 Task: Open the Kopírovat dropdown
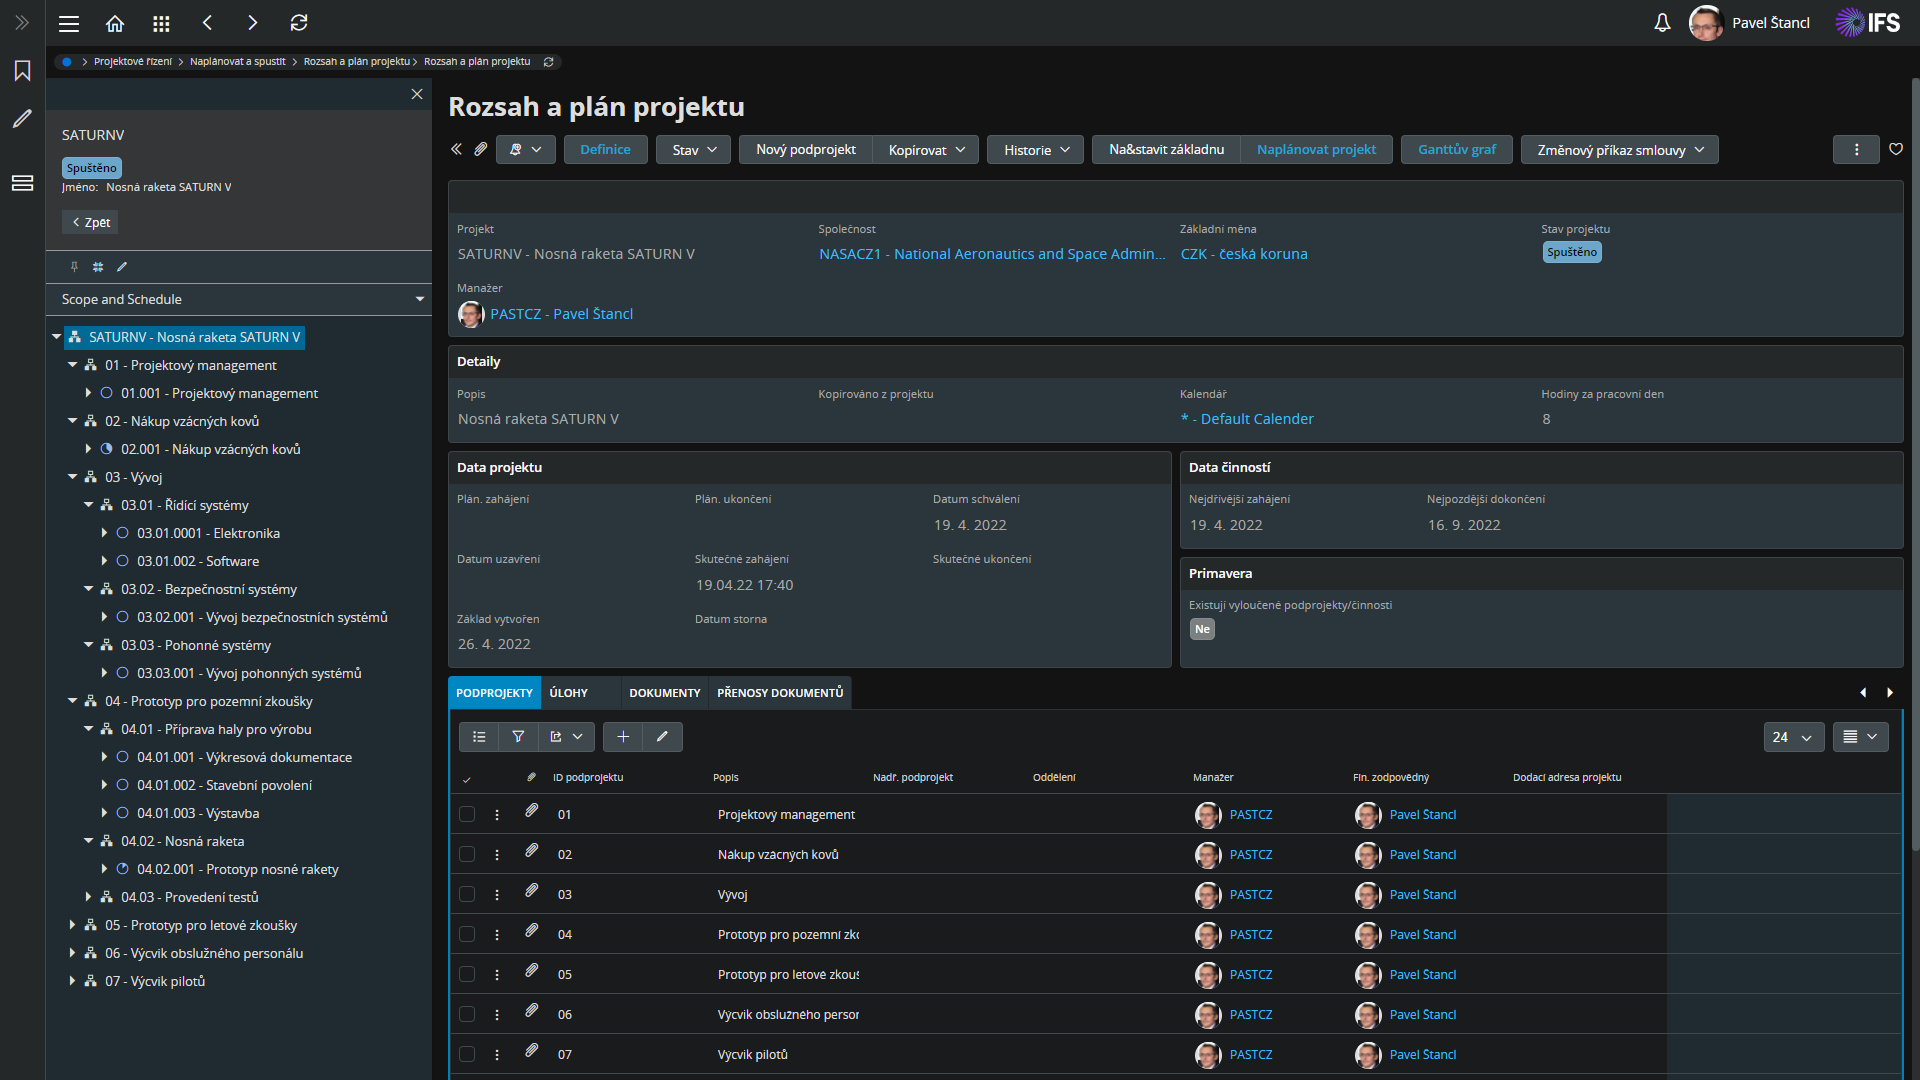[926, 150]
